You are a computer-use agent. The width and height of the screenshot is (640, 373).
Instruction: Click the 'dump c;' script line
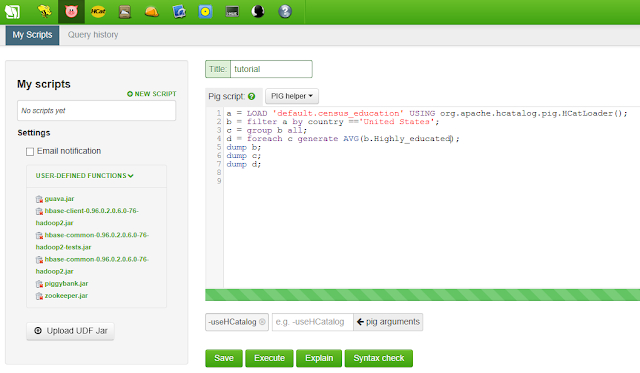tap(244, 156)
